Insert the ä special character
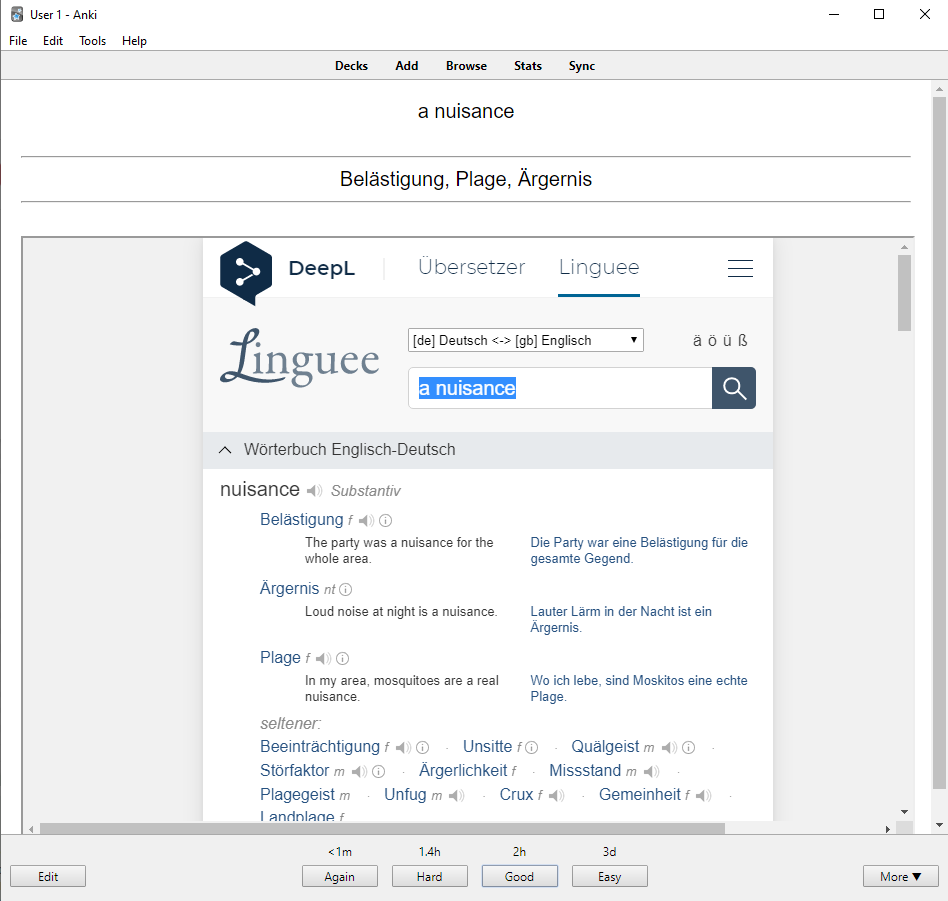Viewport: 948px width, 901px height. tap(697, 340)
